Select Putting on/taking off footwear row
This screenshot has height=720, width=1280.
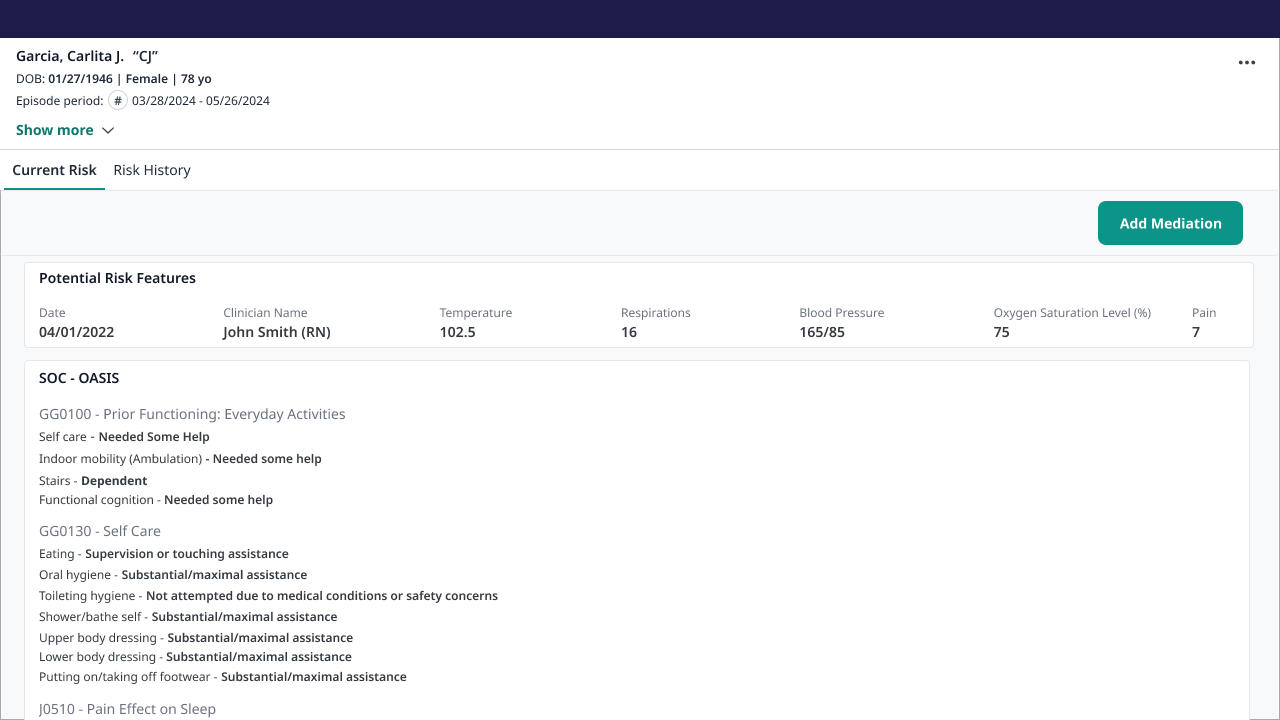(223, 677)
